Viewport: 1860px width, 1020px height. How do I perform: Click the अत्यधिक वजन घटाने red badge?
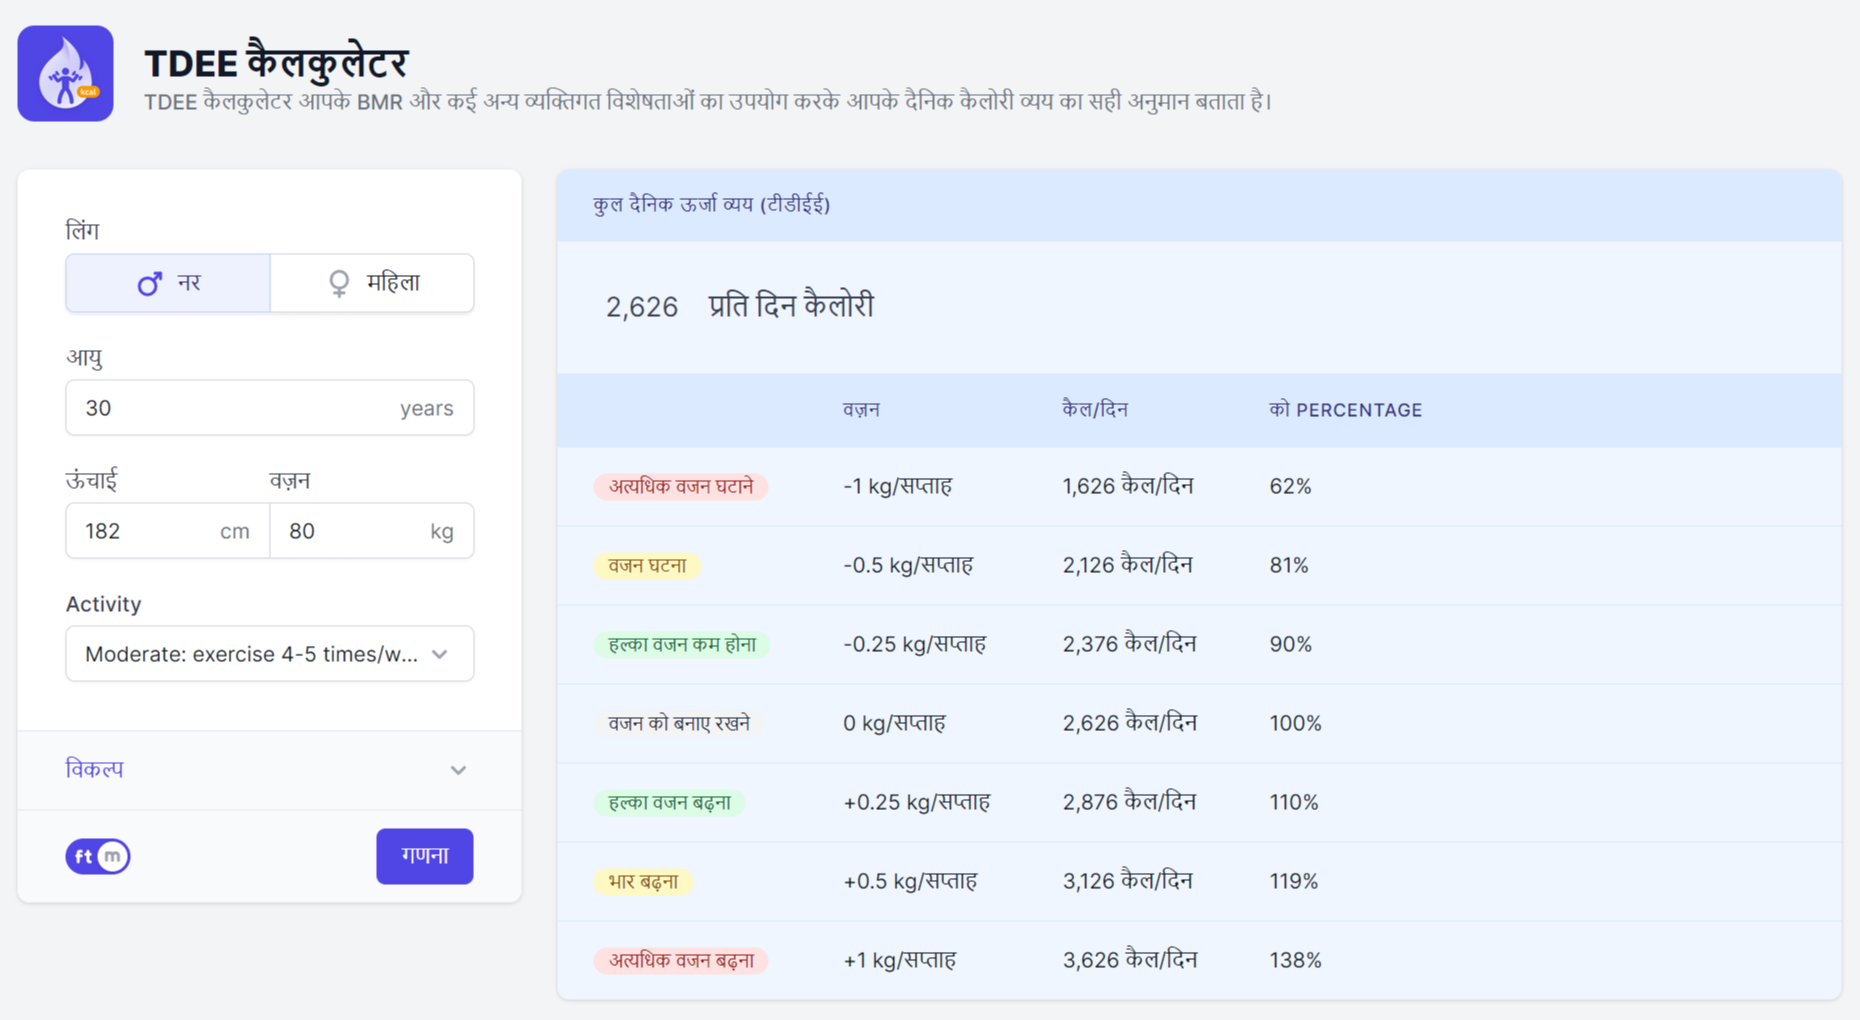coord(680,487)
